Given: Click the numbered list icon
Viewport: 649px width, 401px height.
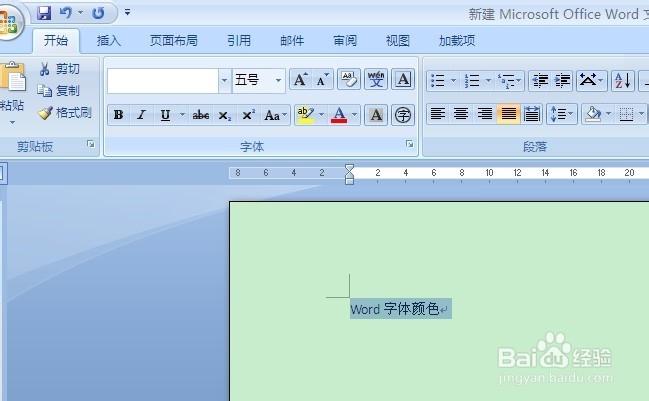Looking at the screenshot, I should [x=472, y=80].
